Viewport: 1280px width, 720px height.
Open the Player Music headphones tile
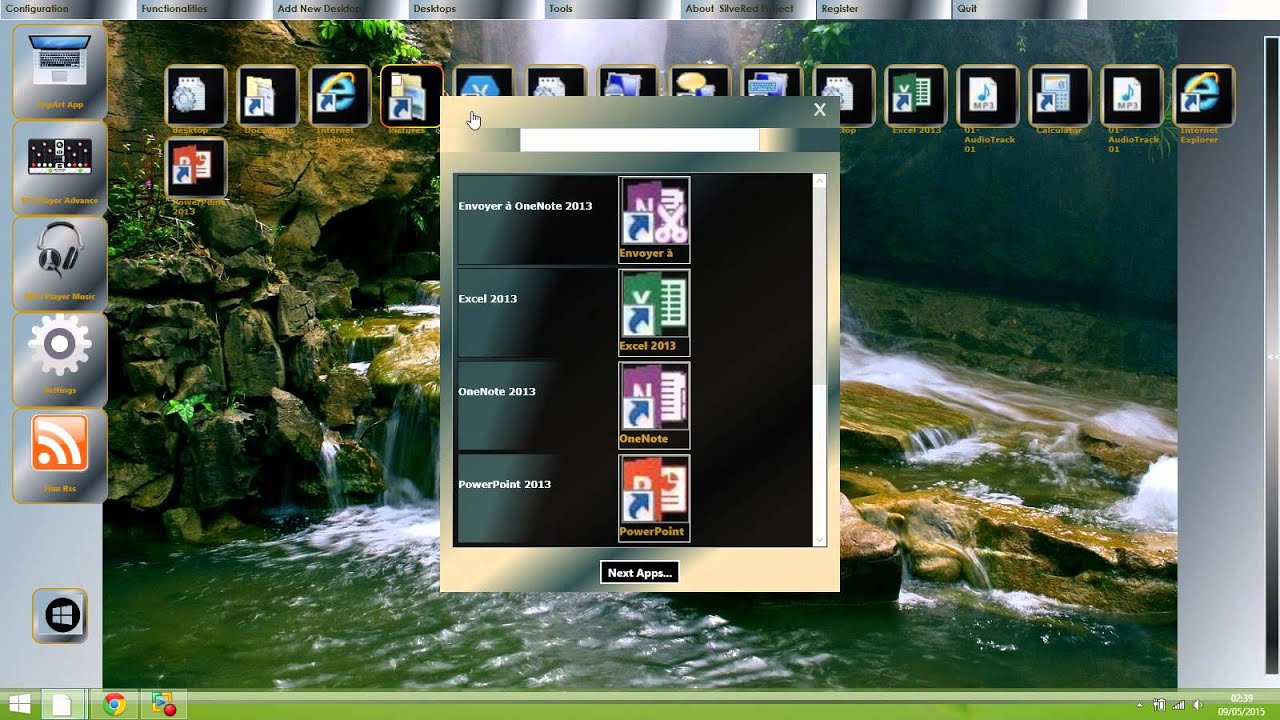[x=60, y=262]
